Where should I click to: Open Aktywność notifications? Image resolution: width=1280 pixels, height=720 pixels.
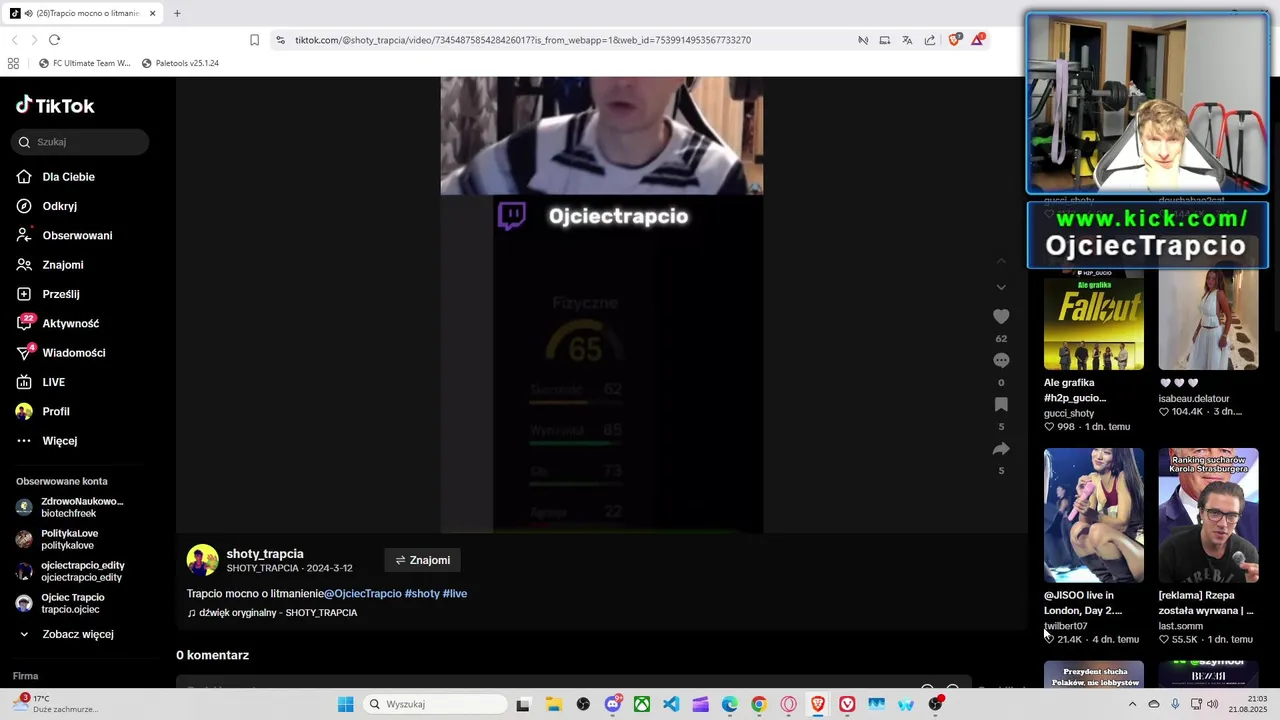(70, 324)
